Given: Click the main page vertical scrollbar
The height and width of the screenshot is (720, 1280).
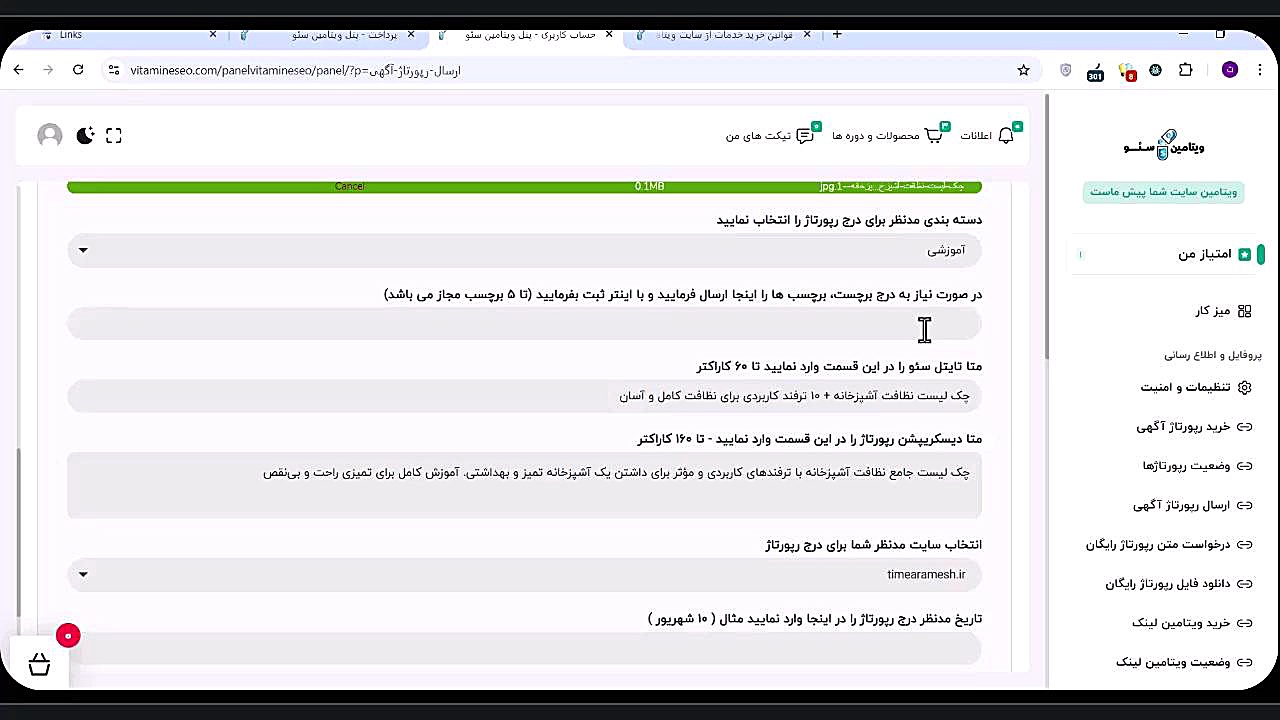Looking at the screenshot, I should click(x=1047, y=226).
